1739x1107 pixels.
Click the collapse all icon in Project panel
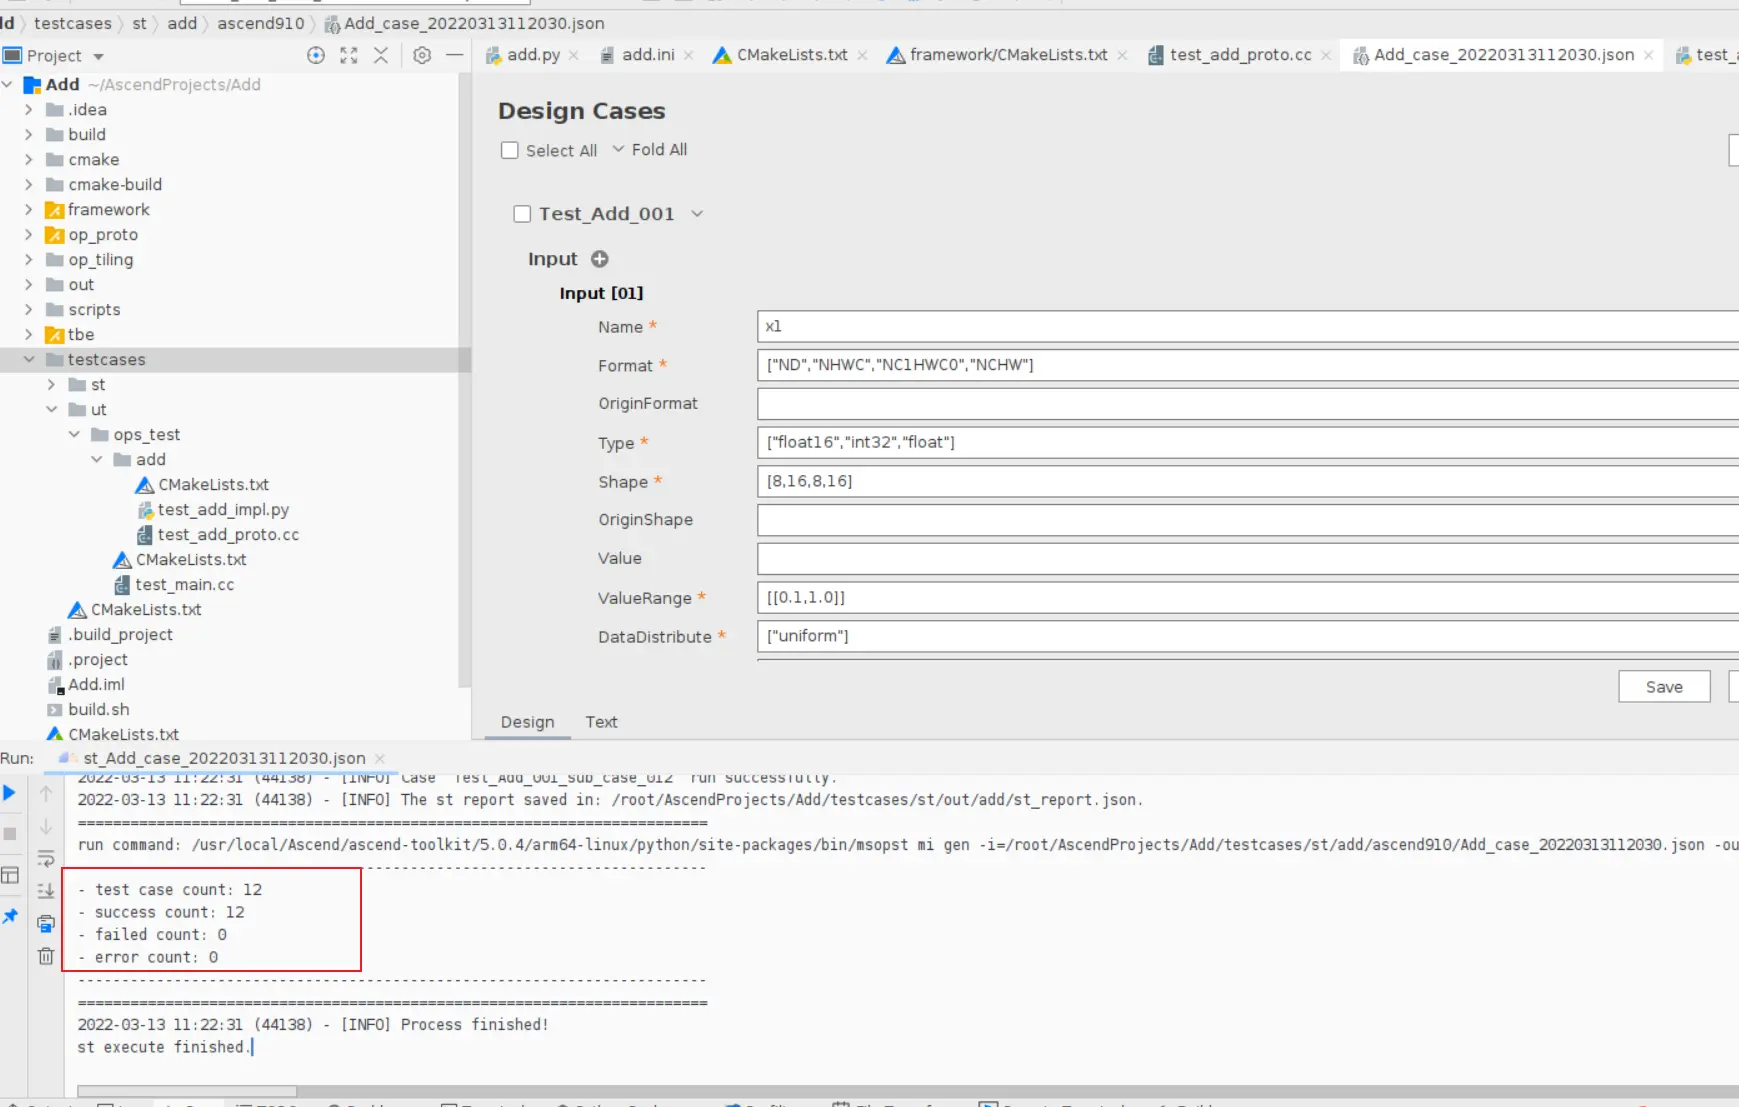381,56
